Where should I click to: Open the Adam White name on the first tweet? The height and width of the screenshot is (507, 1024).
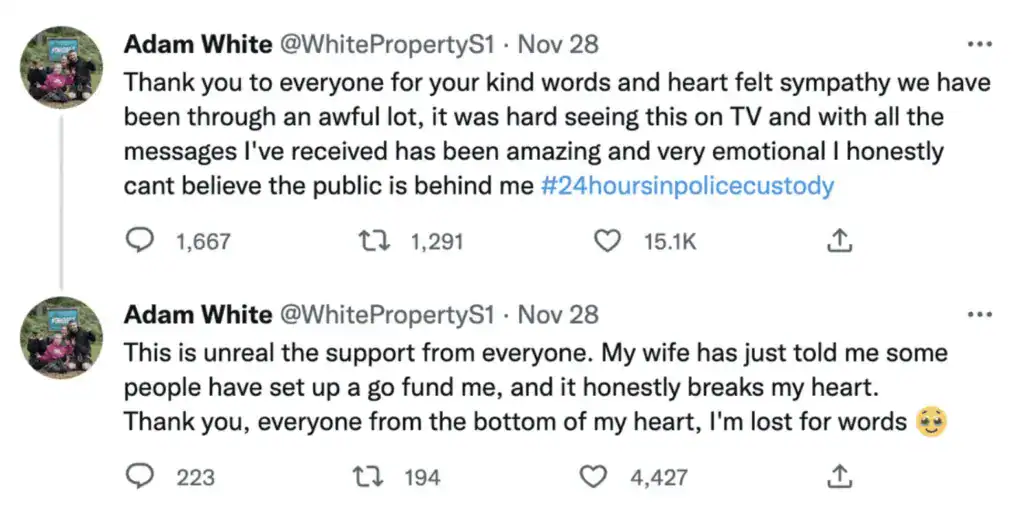click(x=197, y=45)
